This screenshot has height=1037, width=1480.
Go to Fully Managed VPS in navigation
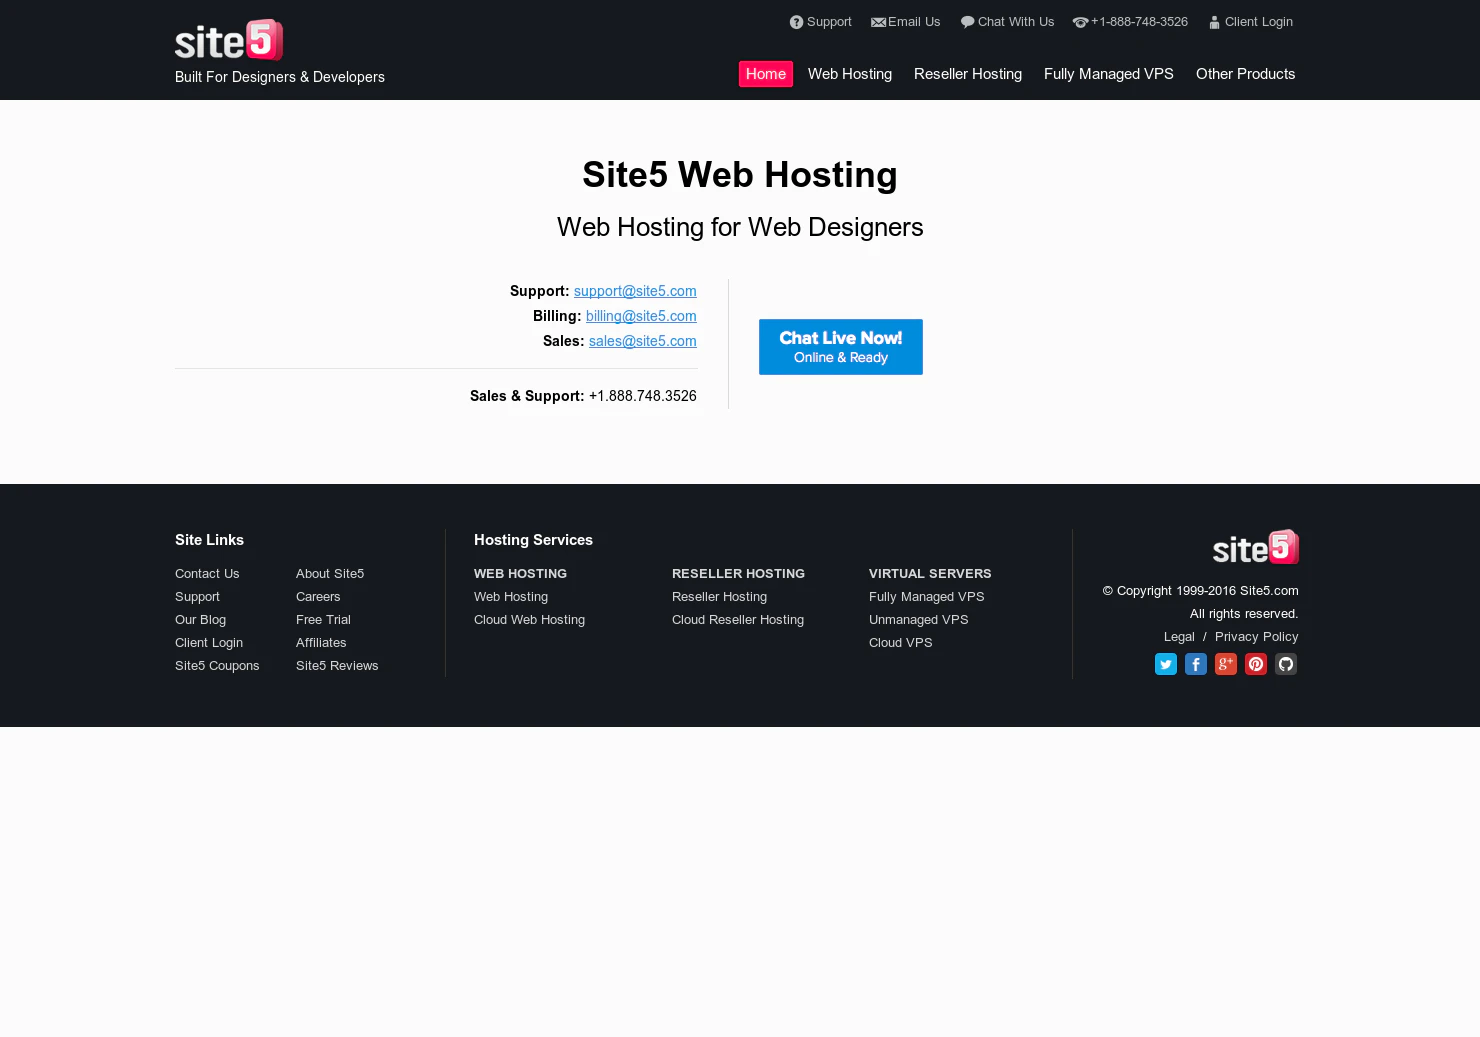[x=1109, y=74]
